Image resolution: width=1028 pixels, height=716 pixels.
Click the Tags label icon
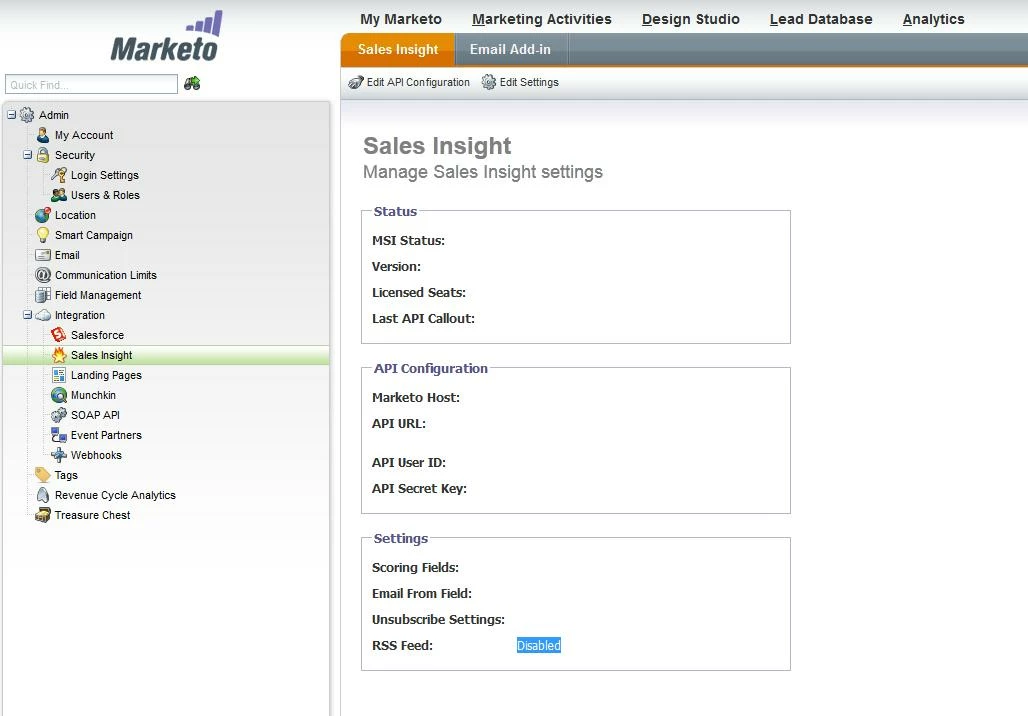click(43, 475)
